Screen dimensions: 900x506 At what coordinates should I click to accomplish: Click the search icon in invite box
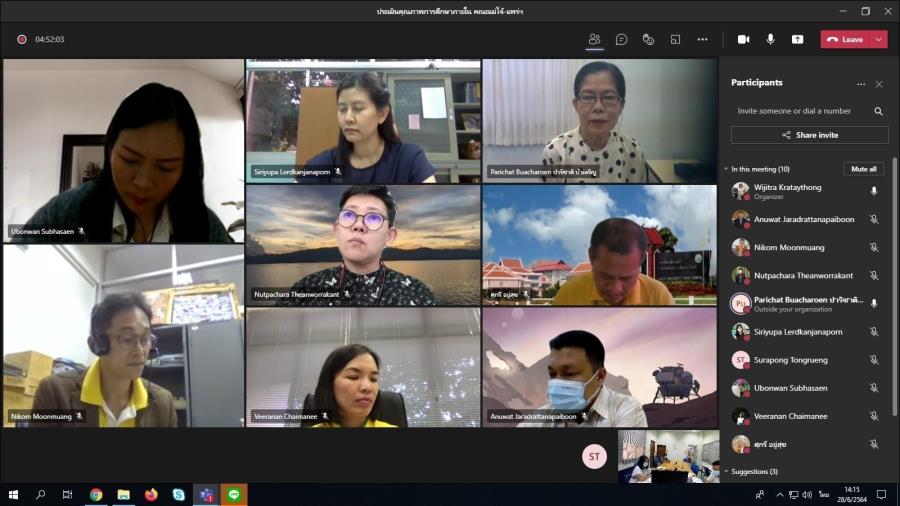[x=878, y=111]
